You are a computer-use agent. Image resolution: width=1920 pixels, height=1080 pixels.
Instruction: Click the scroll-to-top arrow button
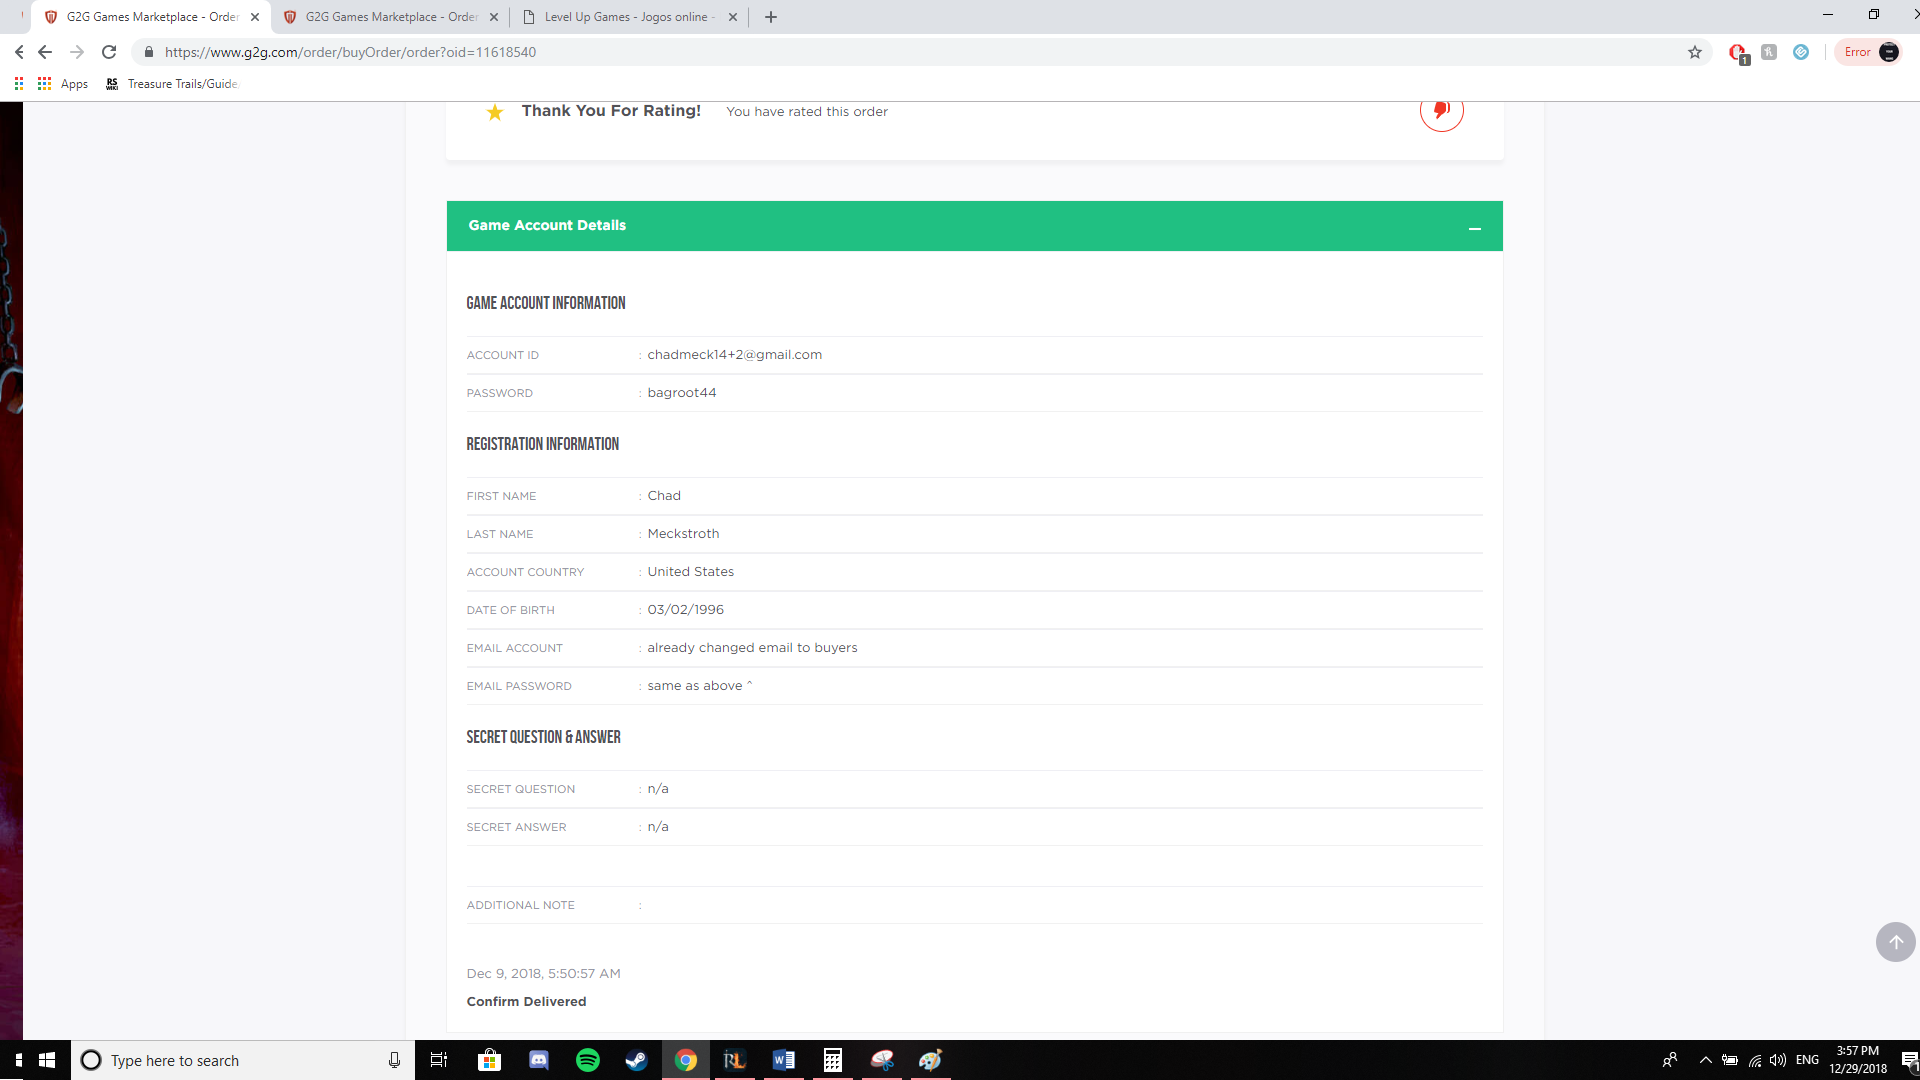[1895, 942]
